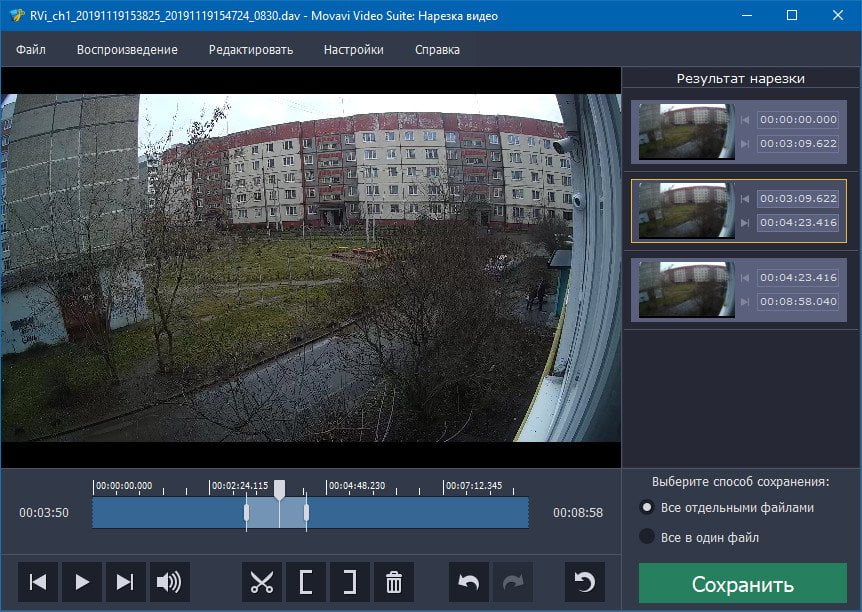Open the Файл menu
This screenshot has width=862, height=612.
click(x=31, y=49)
